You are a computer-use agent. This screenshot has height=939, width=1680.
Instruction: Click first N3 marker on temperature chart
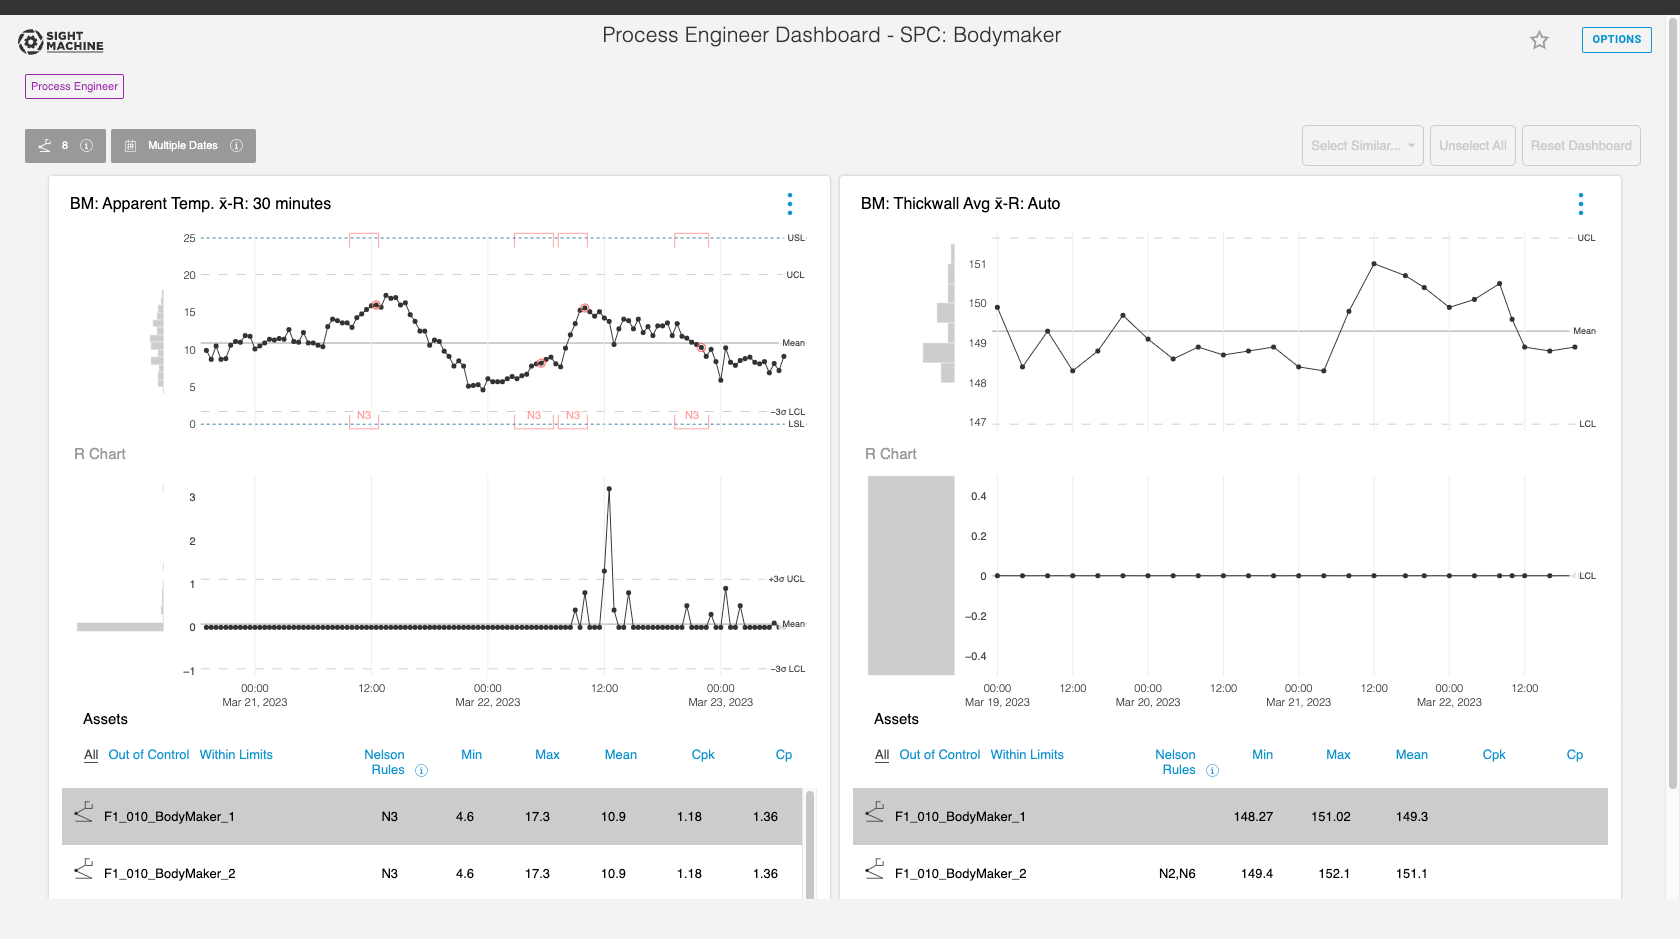[364, 415]
